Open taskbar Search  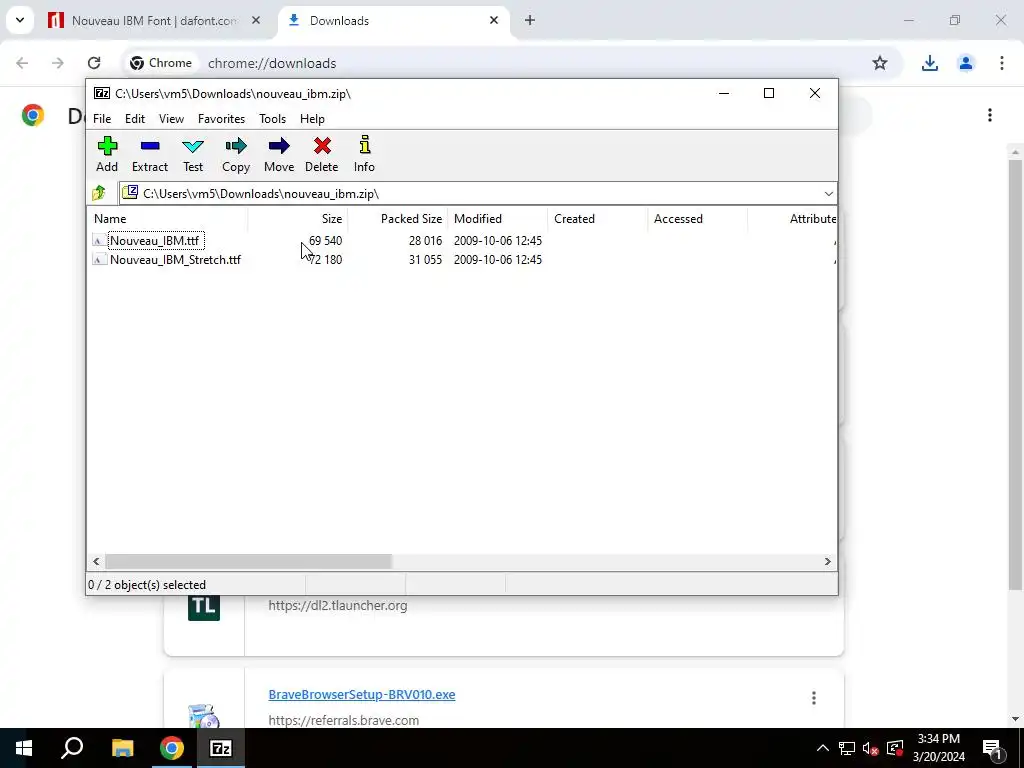point(72,748)
